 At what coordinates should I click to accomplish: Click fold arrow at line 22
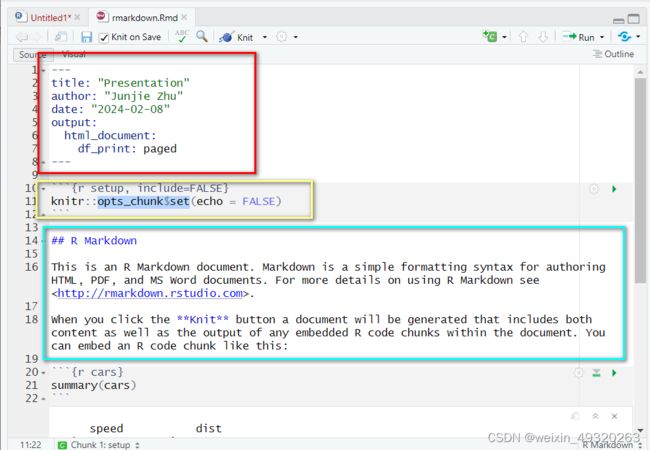tap(43, 399)
